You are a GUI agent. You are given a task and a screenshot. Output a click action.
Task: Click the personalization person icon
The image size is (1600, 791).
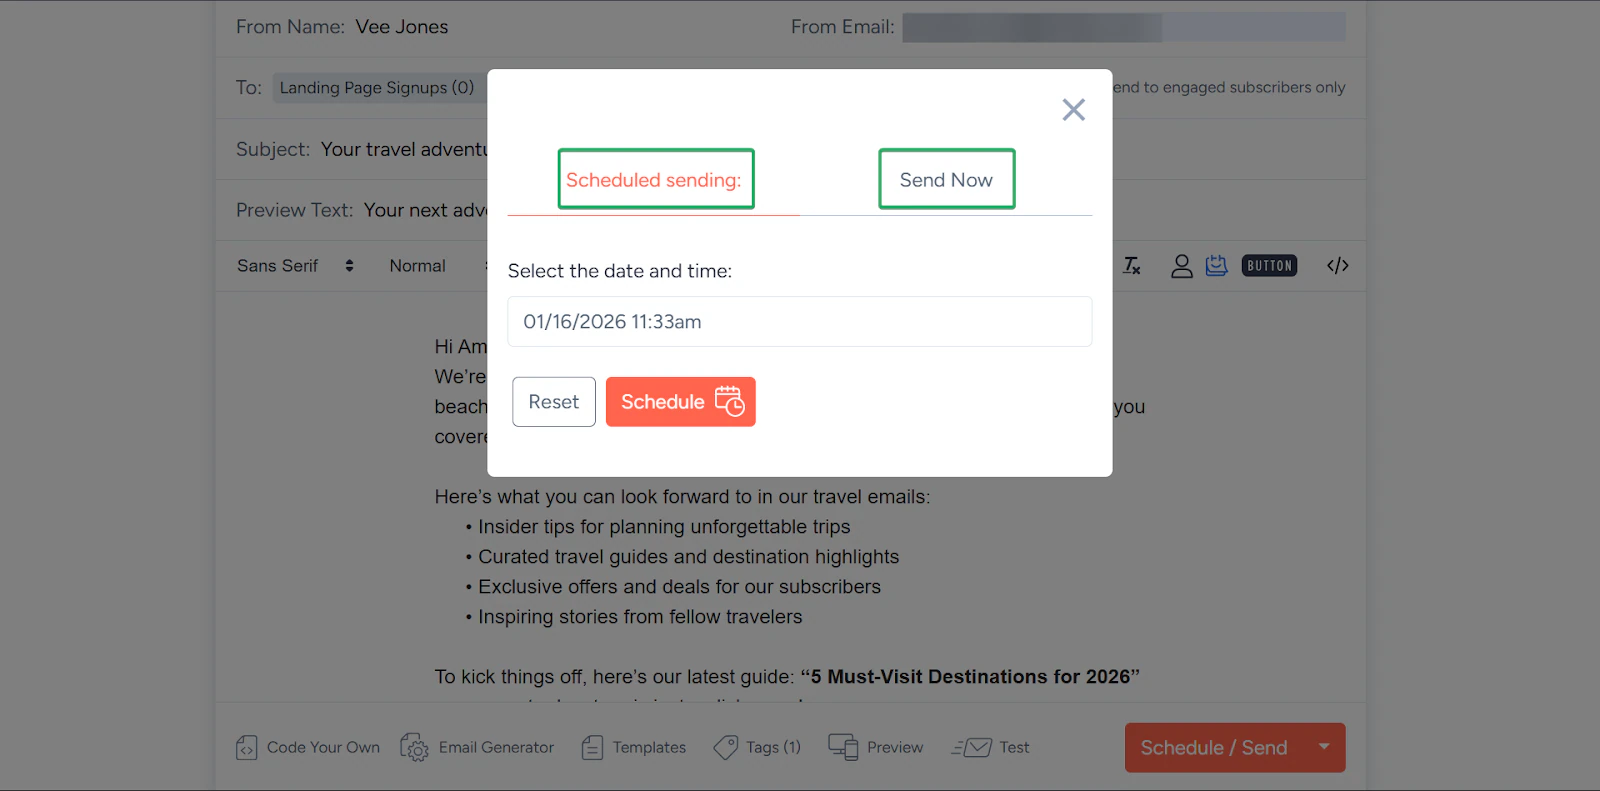(x=1181, y=266)
